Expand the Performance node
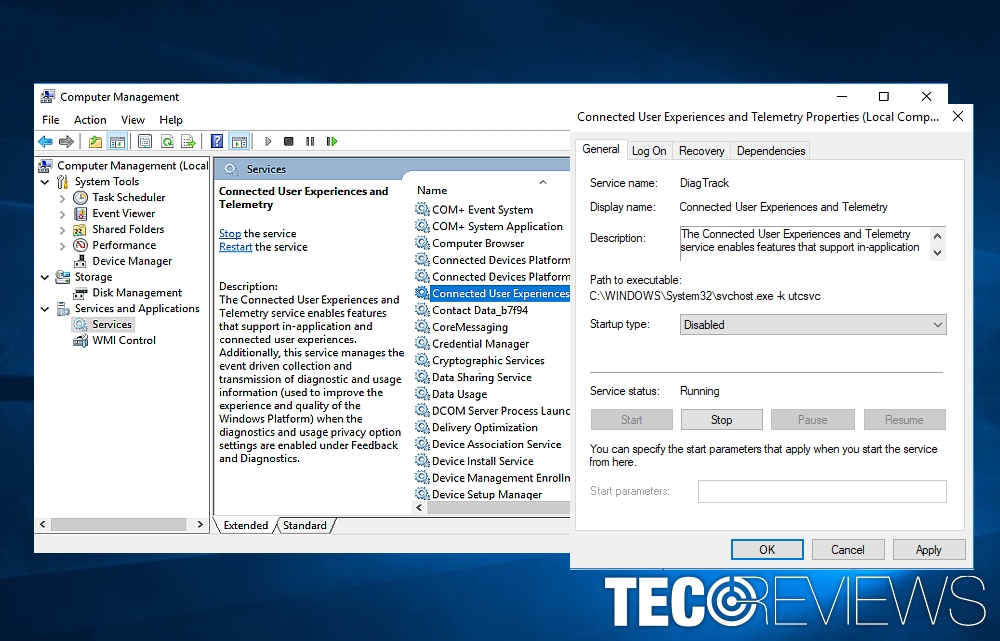Viewport: 1000px width, 641px height. [62, 246]
